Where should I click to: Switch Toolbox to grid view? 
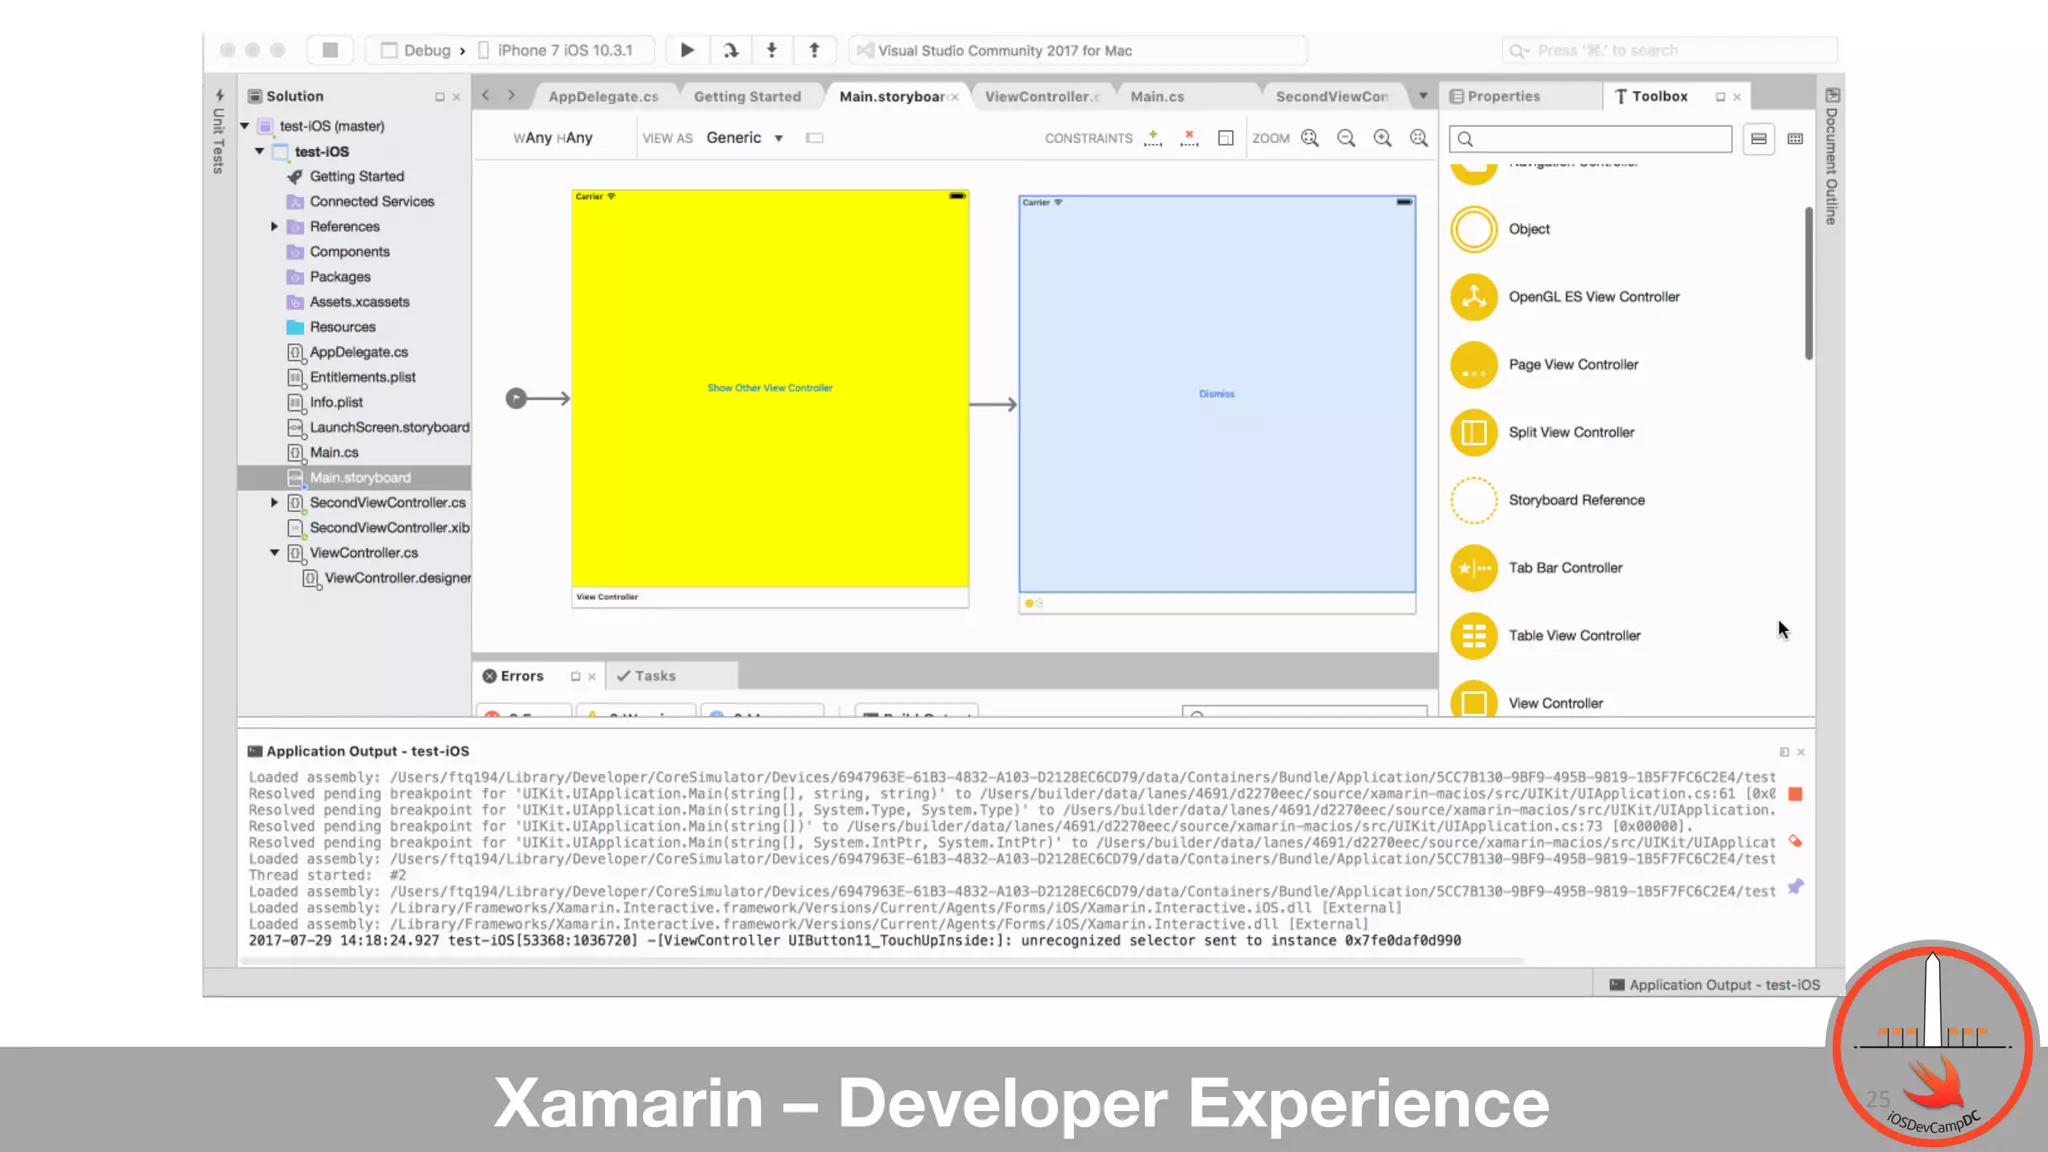coord(1795,138)
